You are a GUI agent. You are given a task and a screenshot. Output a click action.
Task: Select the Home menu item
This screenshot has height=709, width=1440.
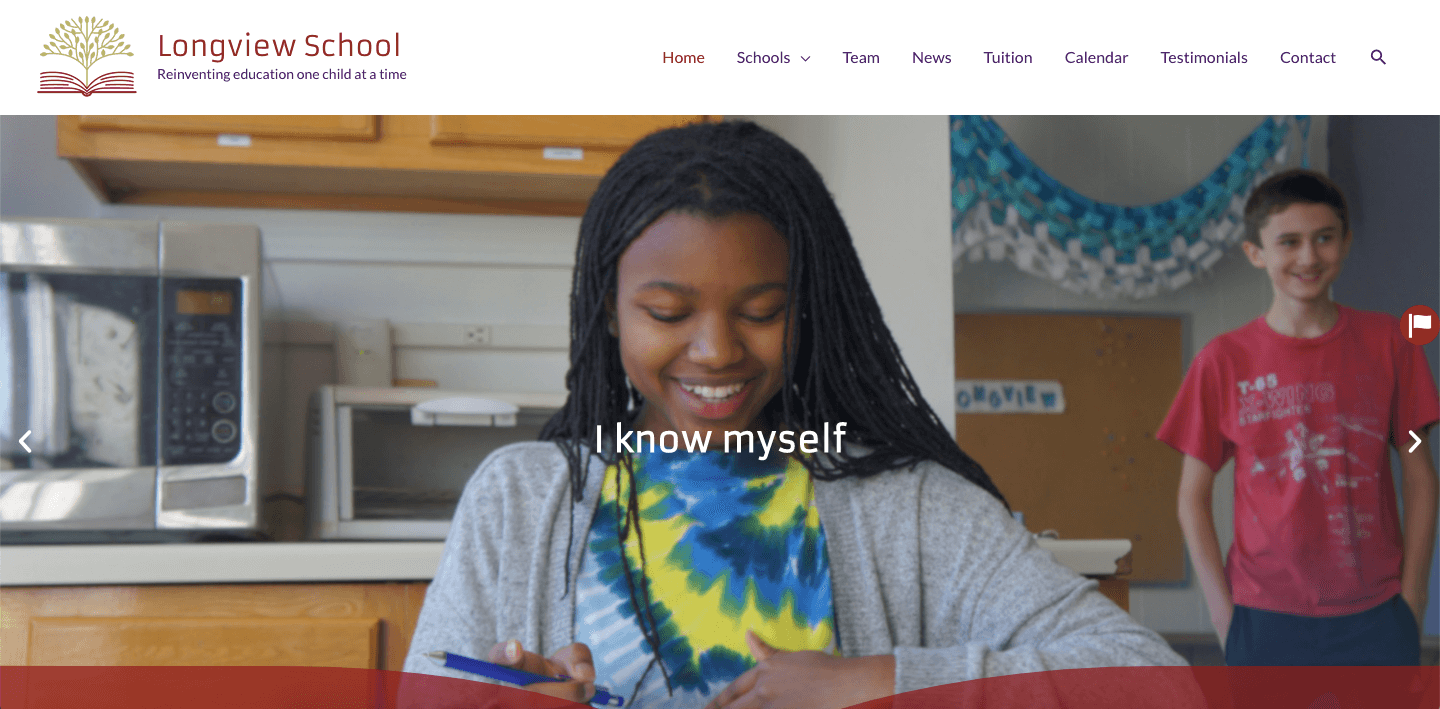click(683, 58)
